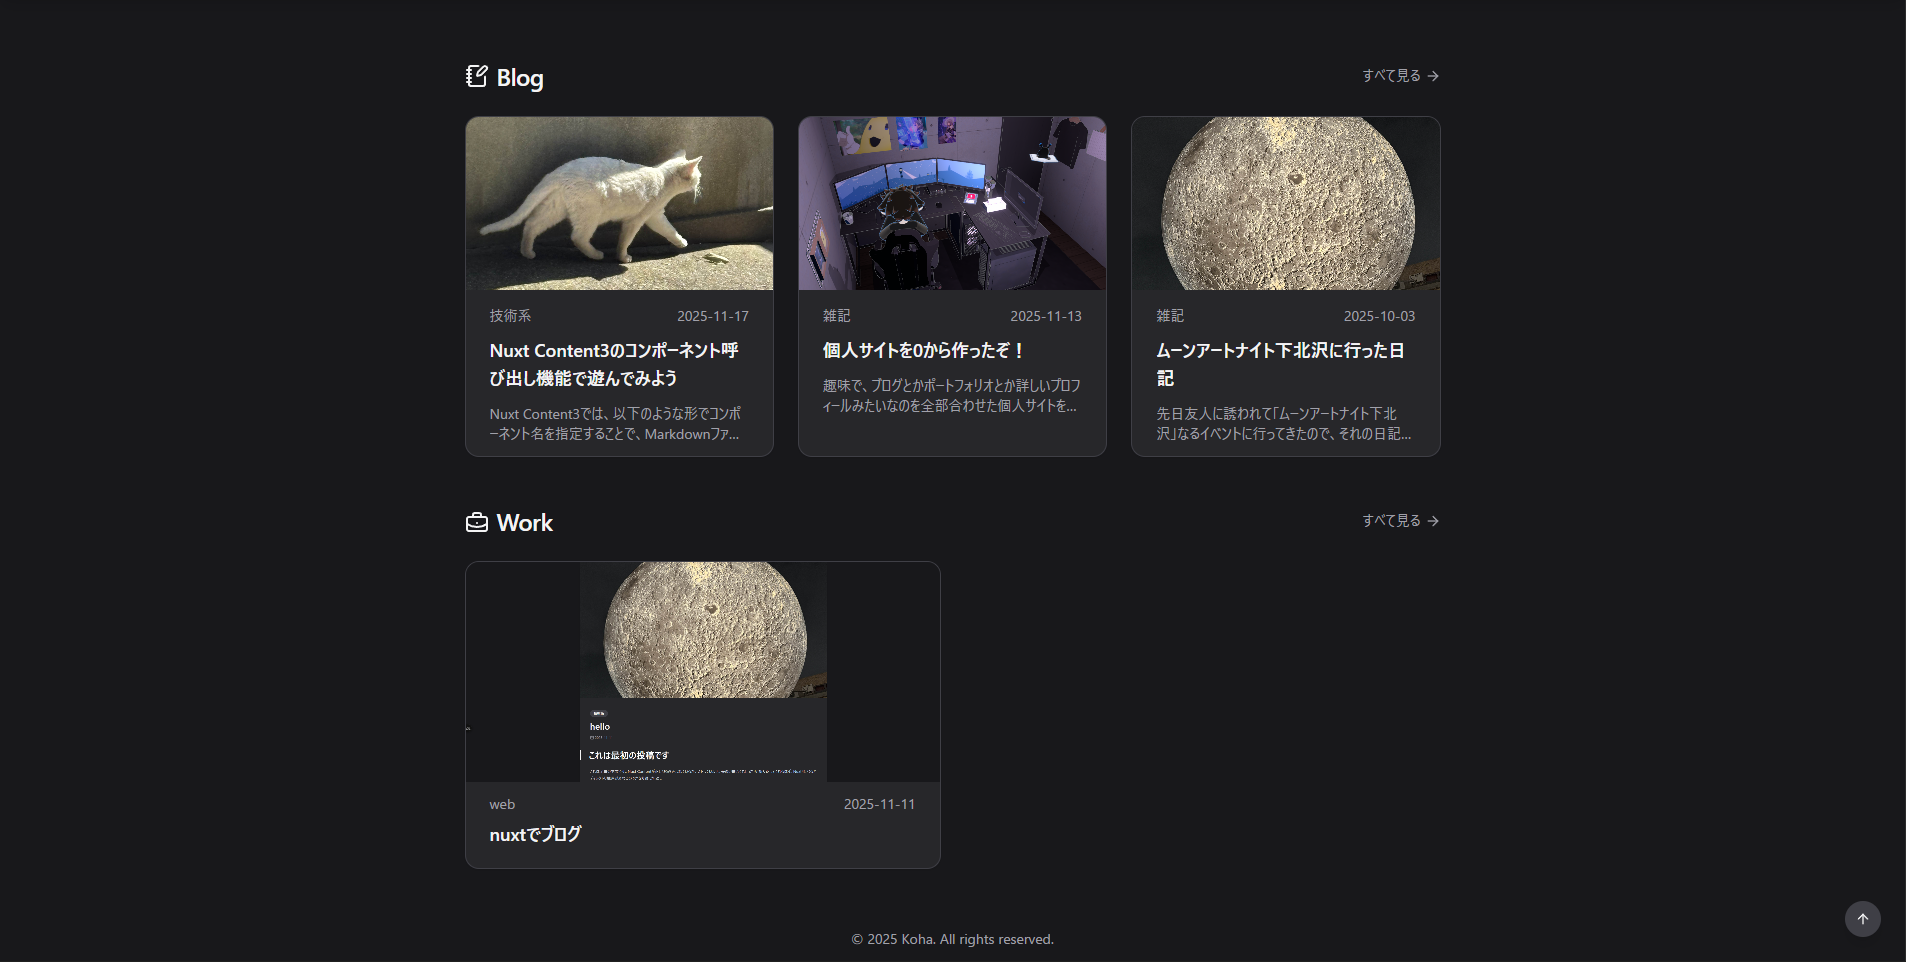Open すべて見る link in the Blog section
The image size is (1906, 962).
tap(1392, 74)
